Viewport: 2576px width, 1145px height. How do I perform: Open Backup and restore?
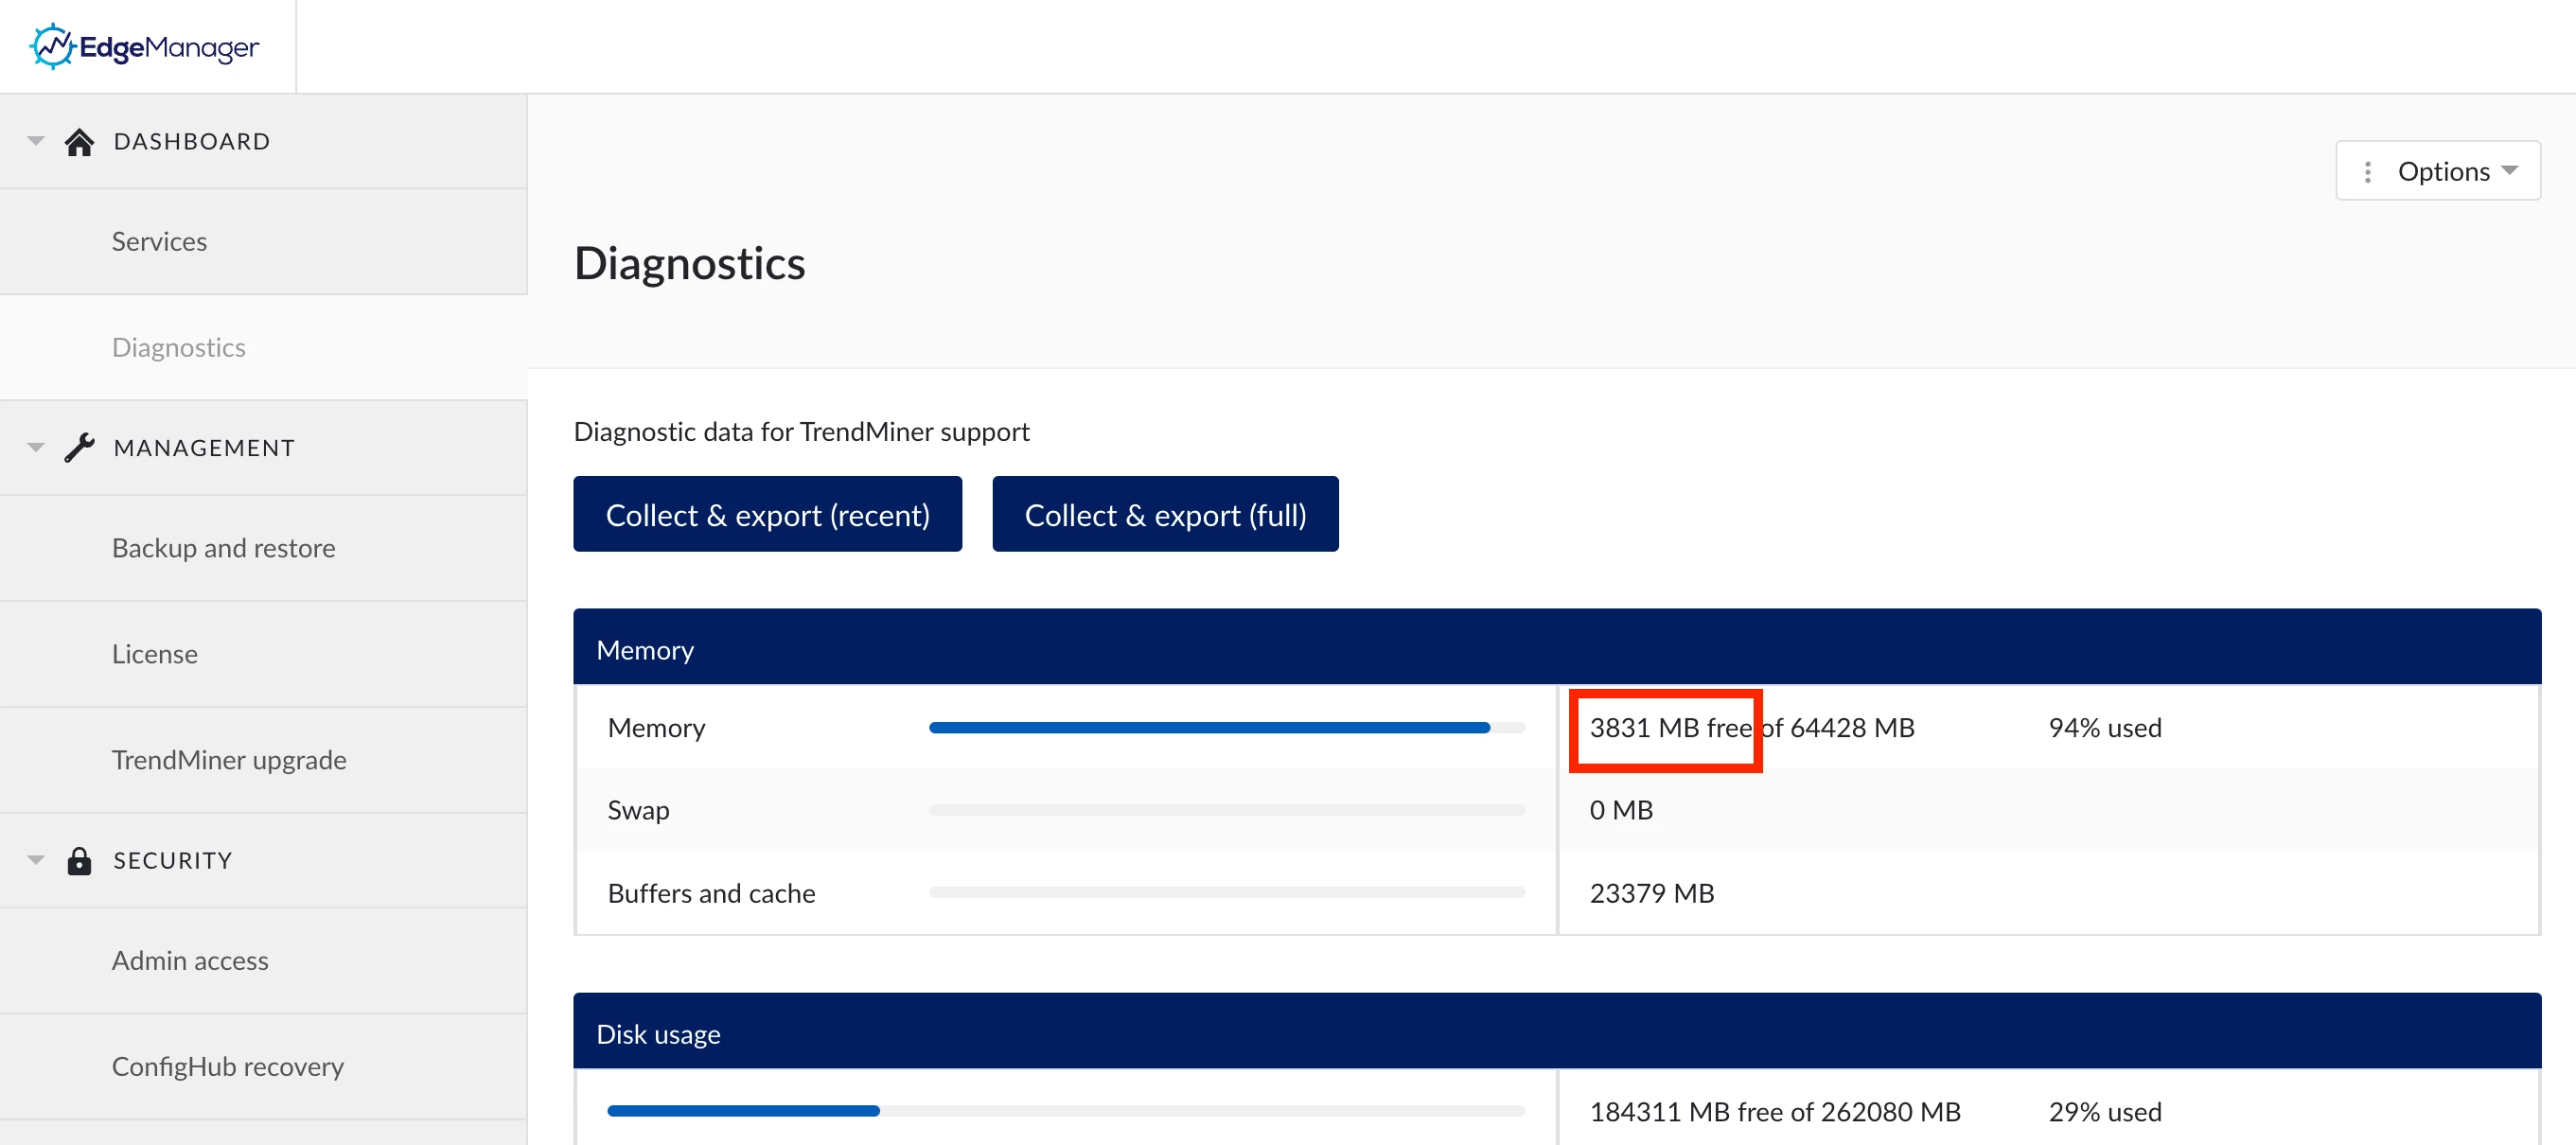tap(223, 547)
